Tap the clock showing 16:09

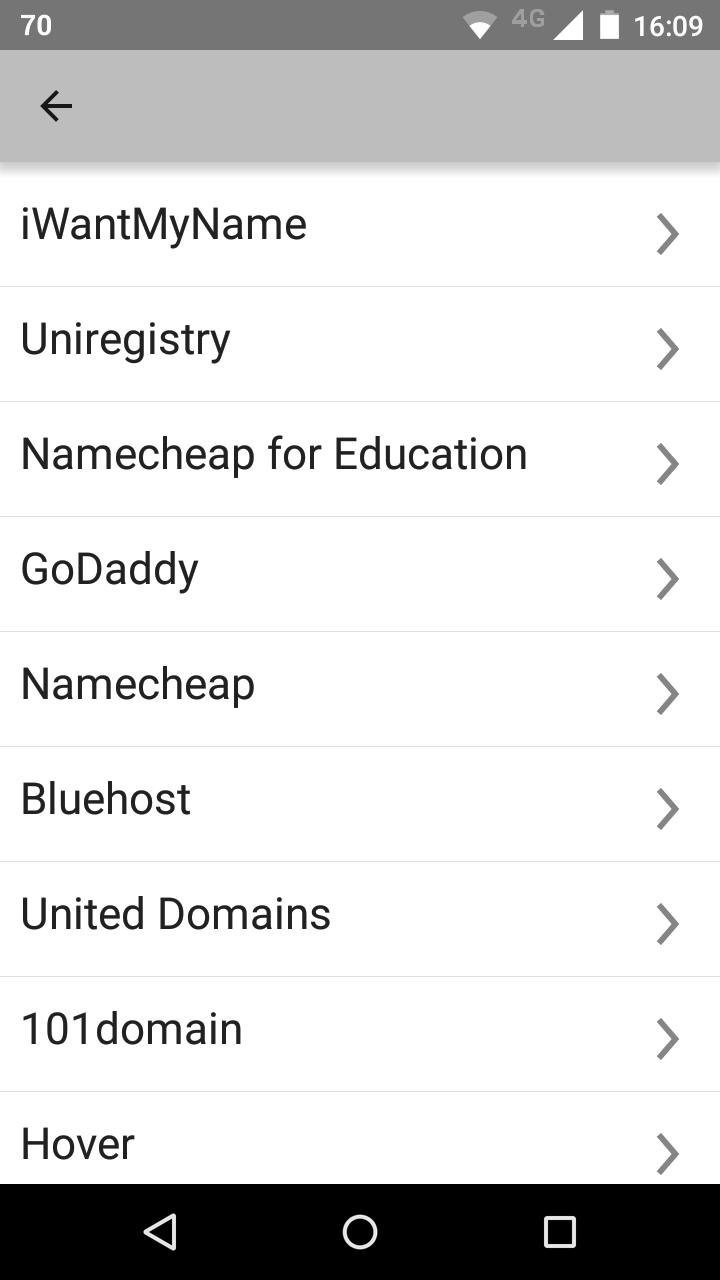(x=668, y=26)
